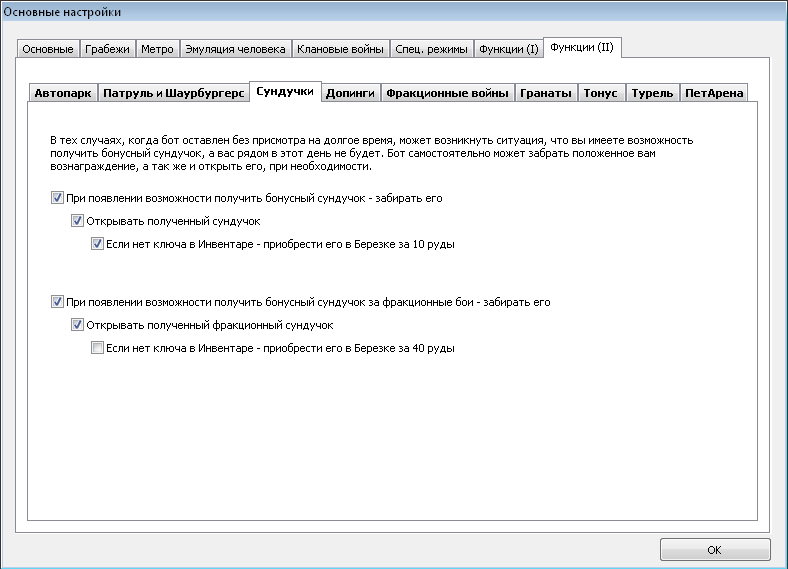Select the Сундучки sub-tab
The height and width of the screenshot is (569, 788).
coord(285,91)
